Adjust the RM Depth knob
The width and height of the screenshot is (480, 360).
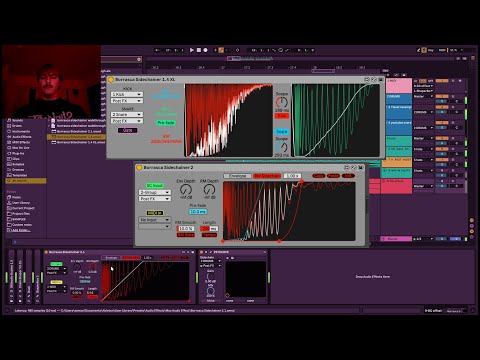tap(209, 190)
